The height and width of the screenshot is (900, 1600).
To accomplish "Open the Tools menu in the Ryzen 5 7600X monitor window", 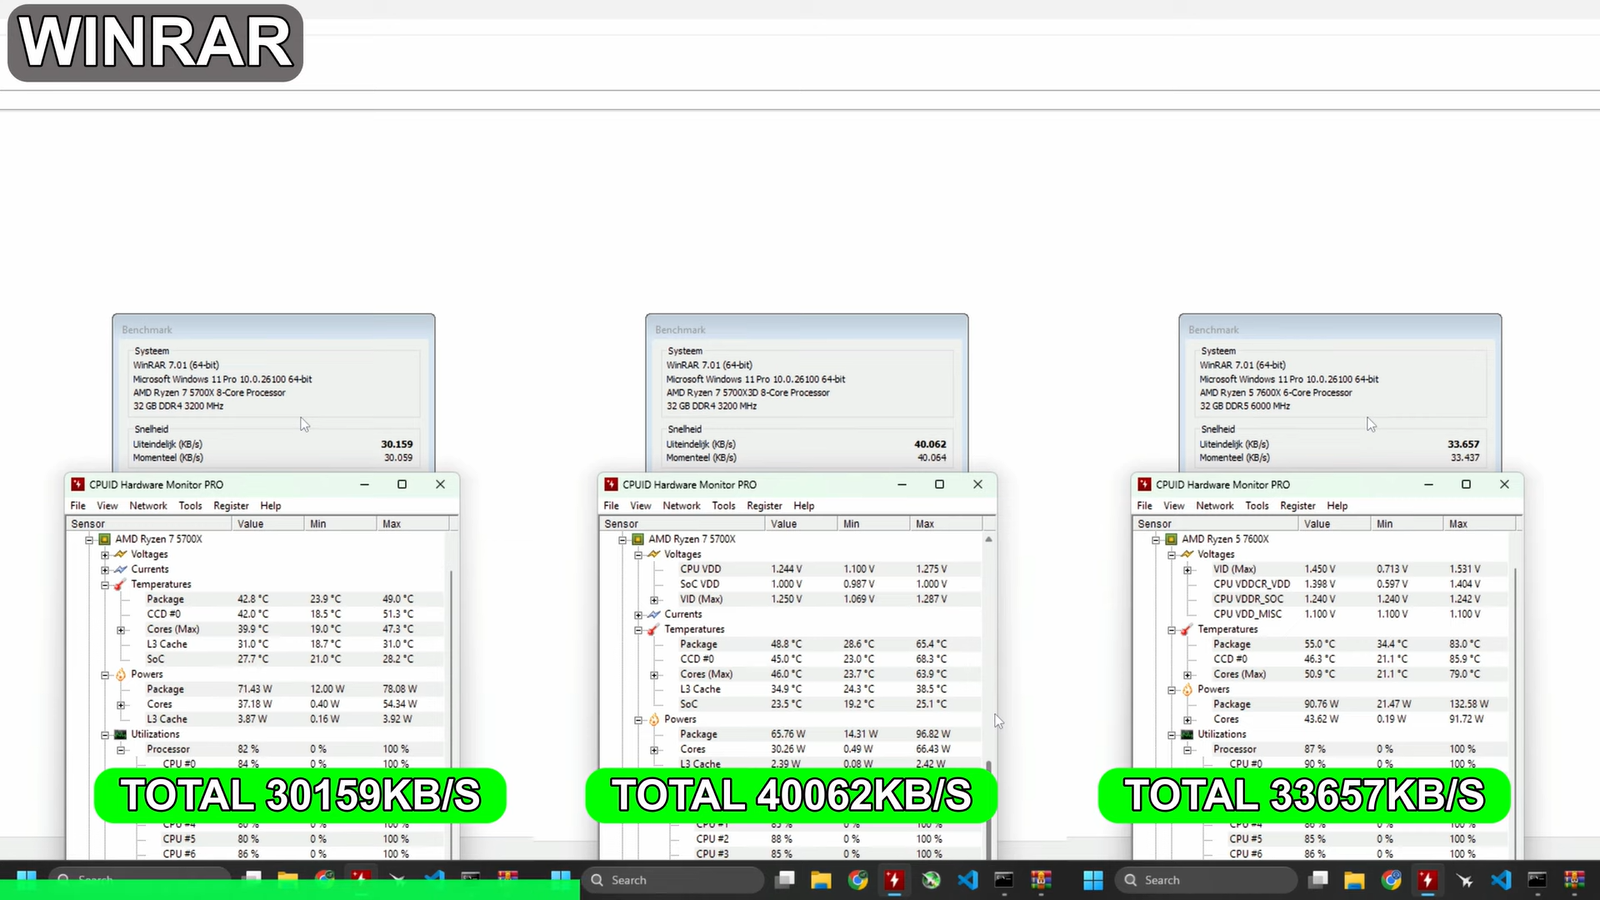I will click(x=1257, y=506).
